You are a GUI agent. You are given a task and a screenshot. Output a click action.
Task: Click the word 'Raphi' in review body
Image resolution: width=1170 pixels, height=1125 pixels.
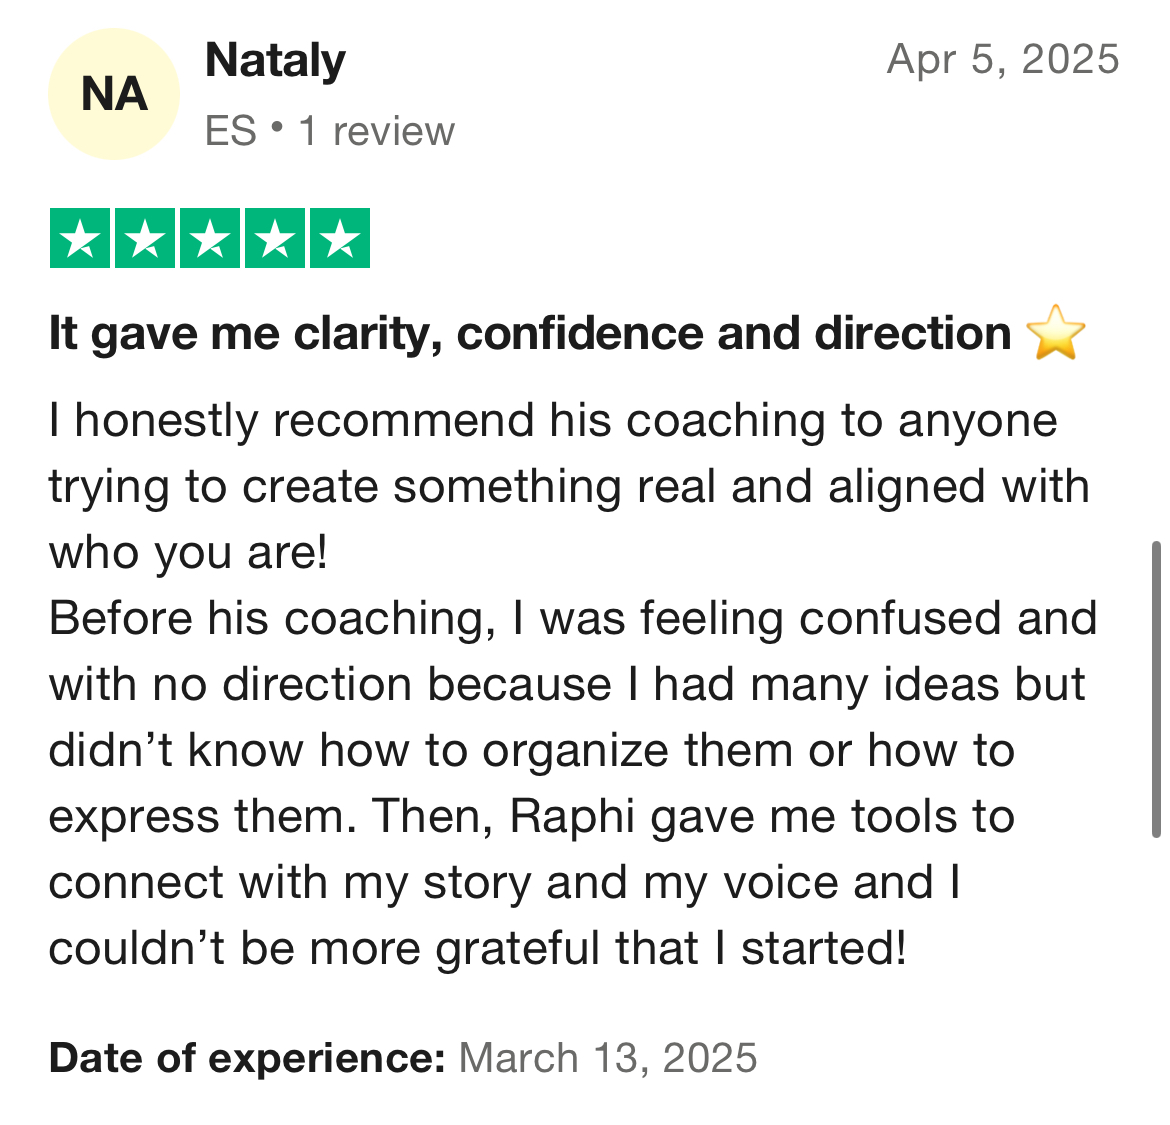point(572,817)
